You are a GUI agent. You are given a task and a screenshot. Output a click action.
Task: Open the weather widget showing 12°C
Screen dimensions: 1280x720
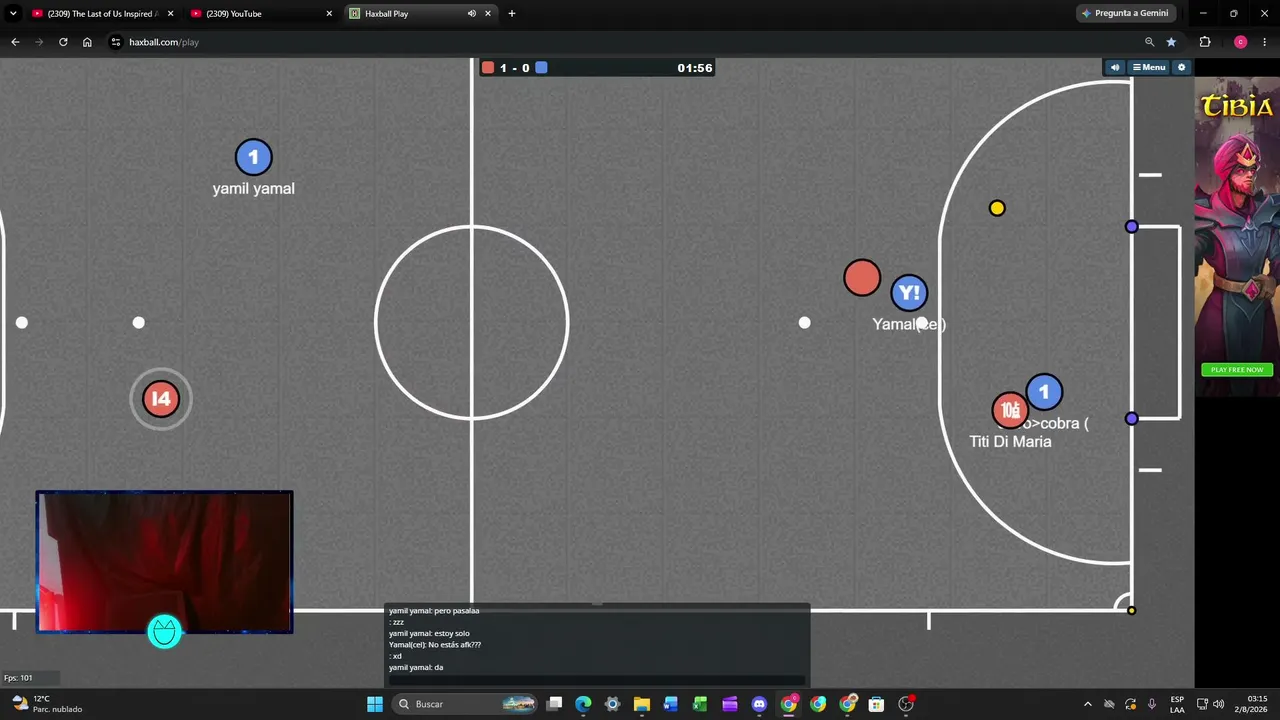coord(46,704)
